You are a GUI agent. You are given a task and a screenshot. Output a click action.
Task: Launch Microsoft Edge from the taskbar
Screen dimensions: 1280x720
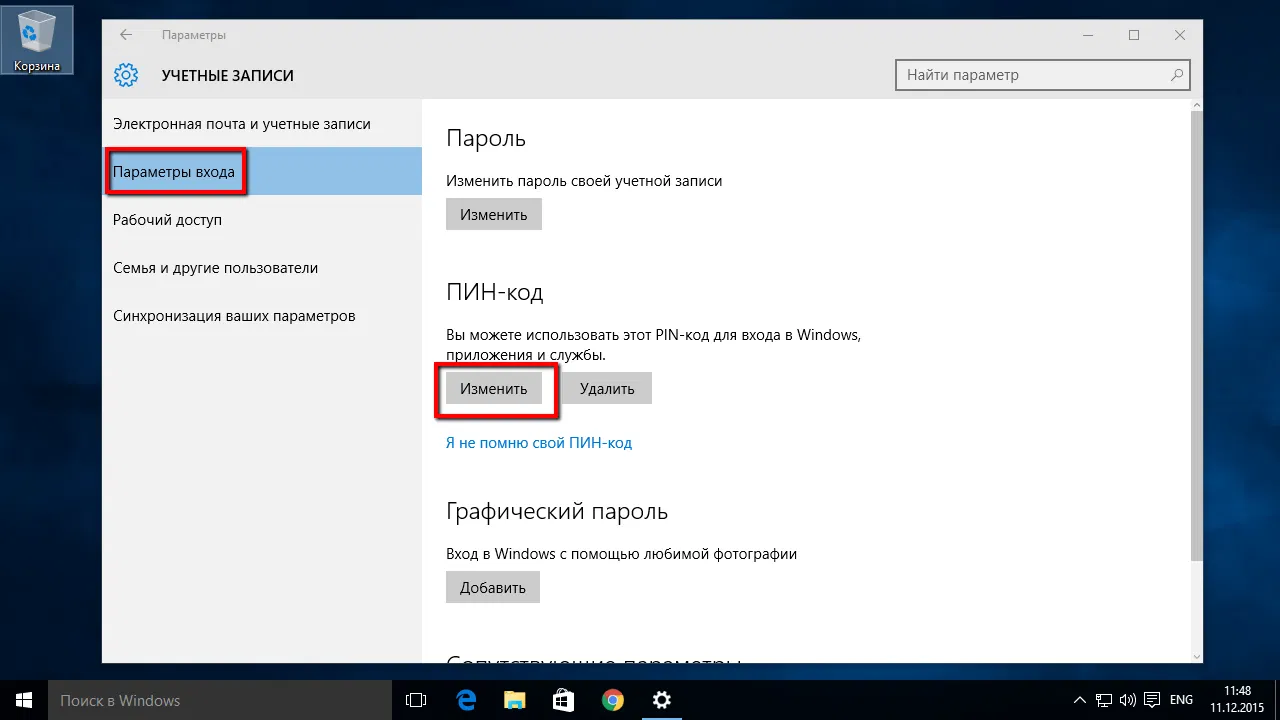tap(465, 700)
